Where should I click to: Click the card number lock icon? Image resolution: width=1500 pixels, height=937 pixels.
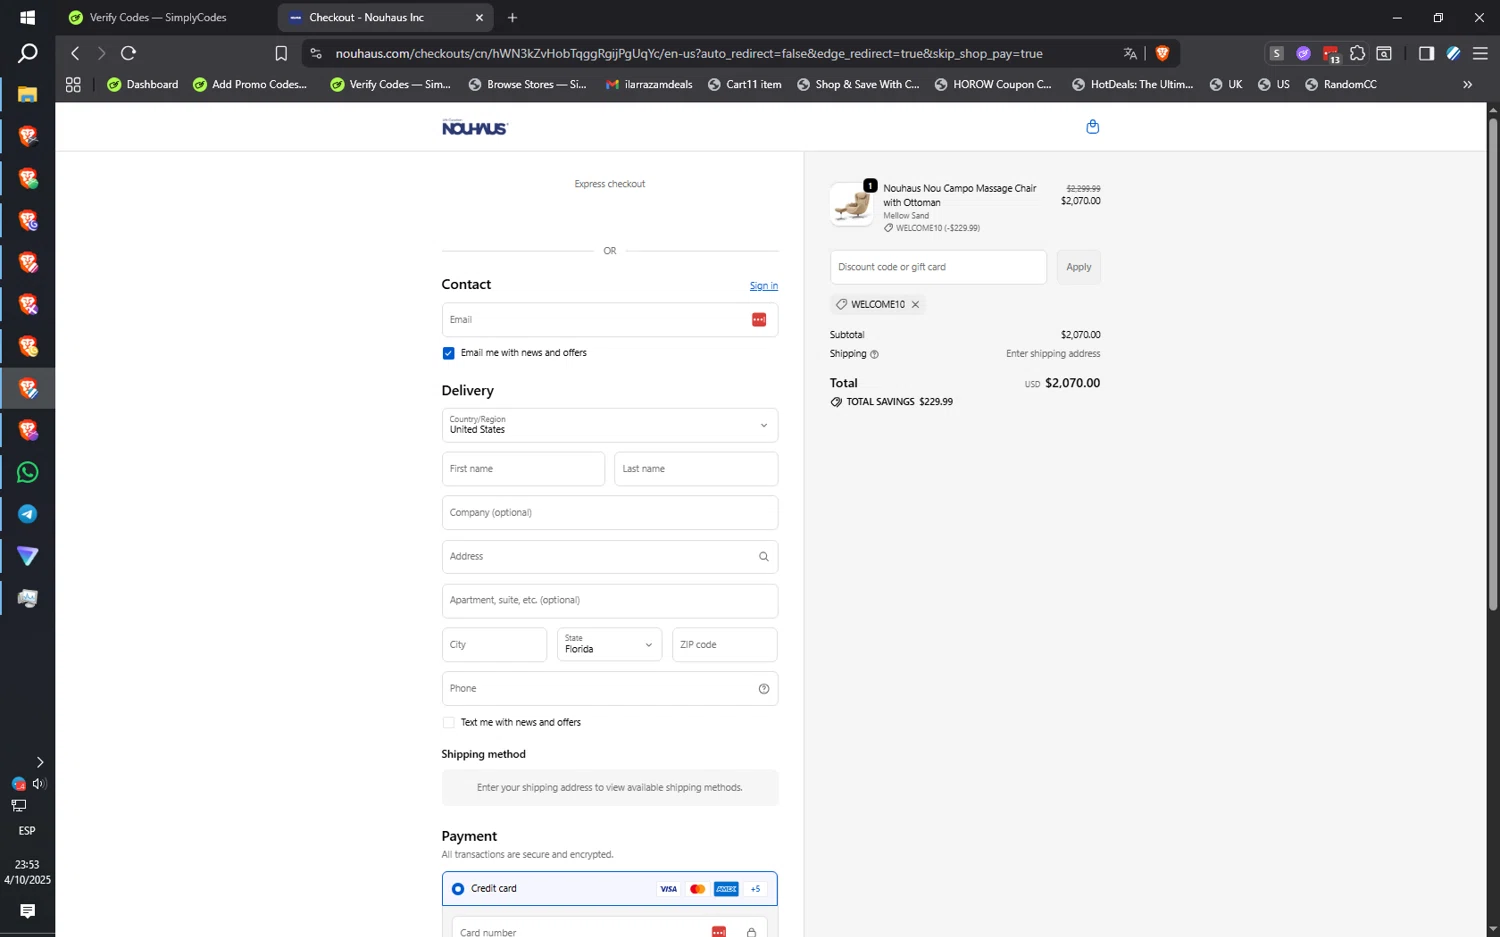[x=751, y=932]
